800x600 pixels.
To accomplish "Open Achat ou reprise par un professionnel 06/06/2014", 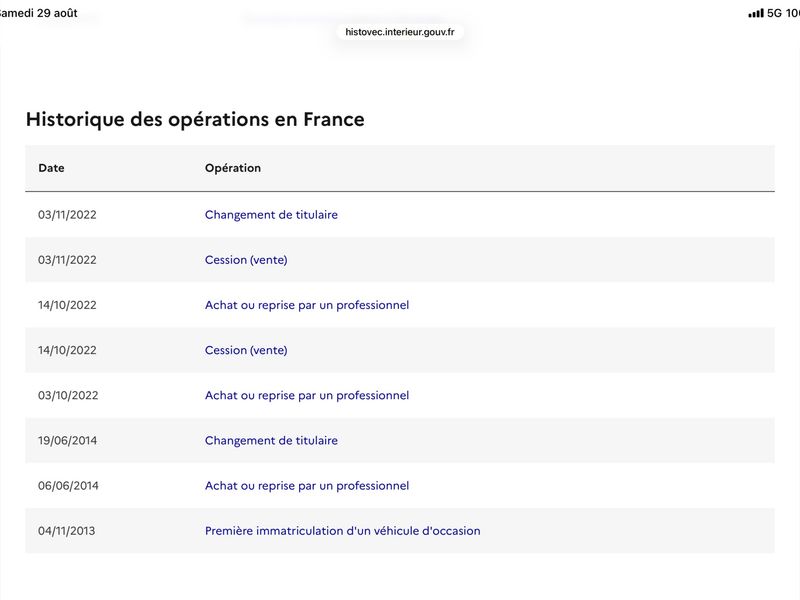I will pos(307,486).
